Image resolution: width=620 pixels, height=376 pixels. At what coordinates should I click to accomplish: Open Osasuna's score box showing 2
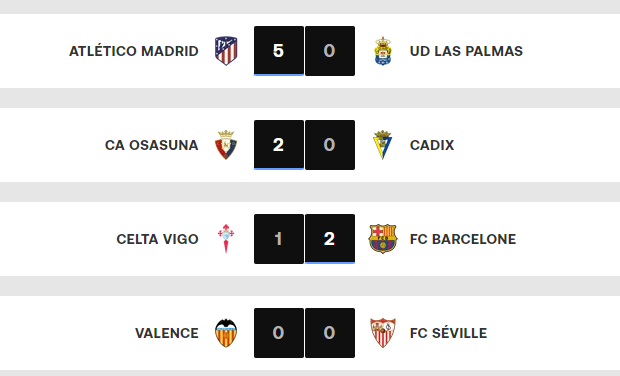[279, 145]
